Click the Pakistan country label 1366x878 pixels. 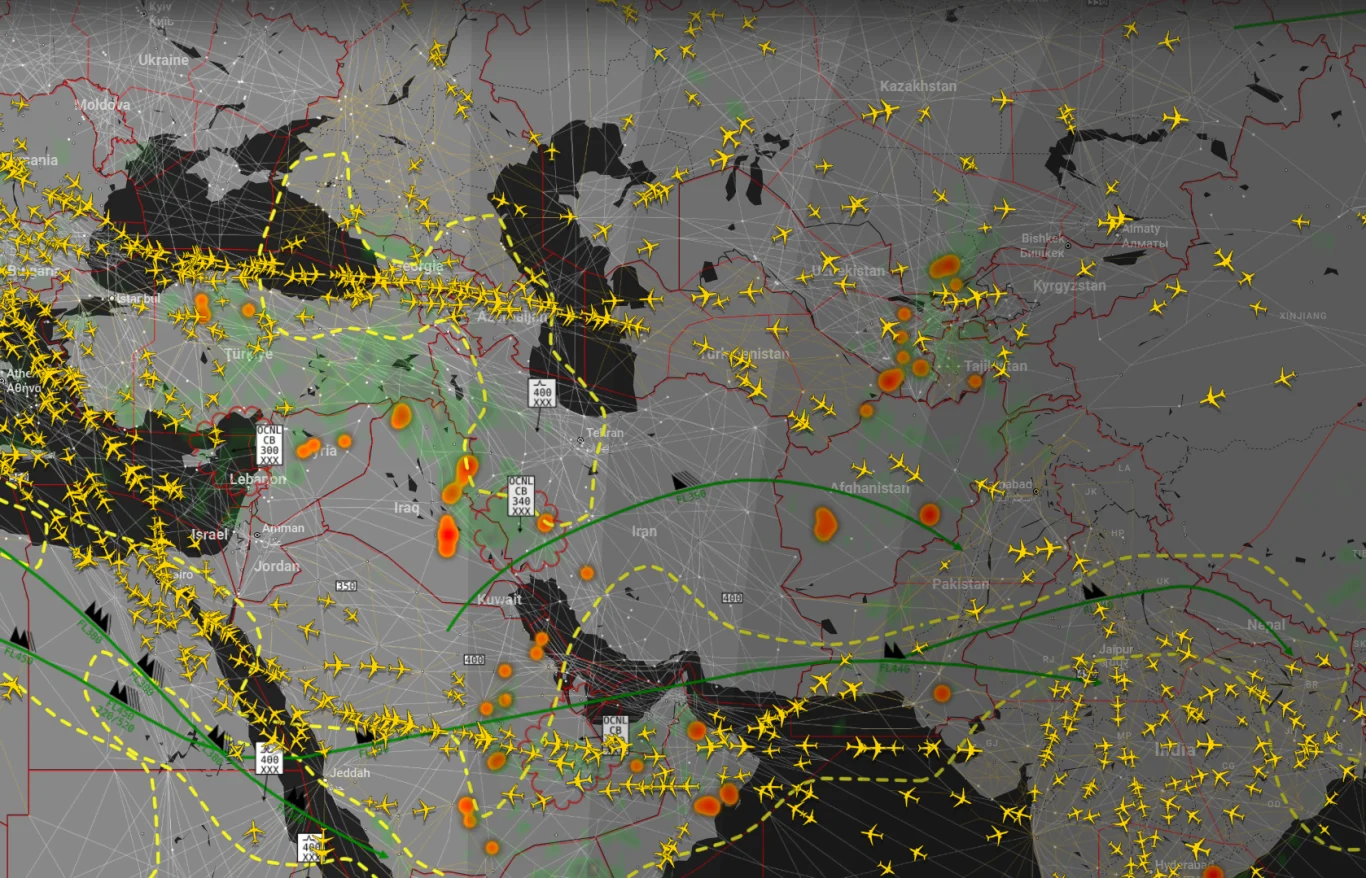[960, 584]
